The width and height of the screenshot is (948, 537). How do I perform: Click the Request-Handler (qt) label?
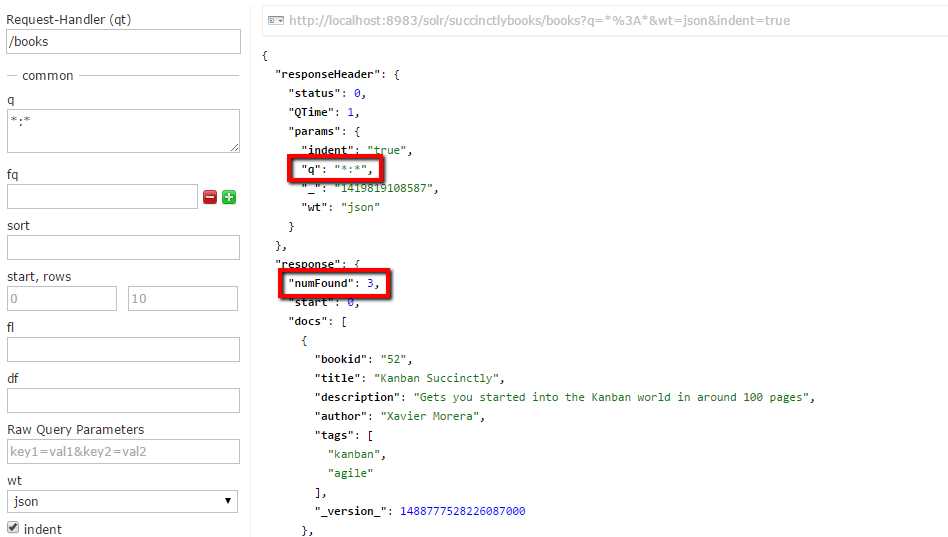(68, 19)
